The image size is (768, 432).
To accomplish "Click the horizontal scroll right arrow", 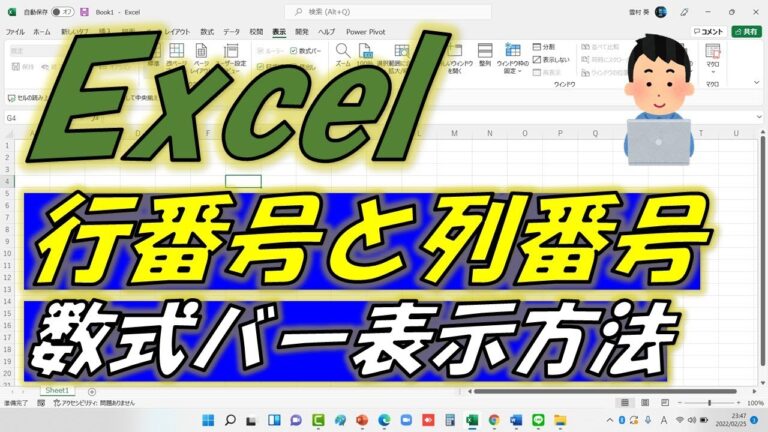I will coord(754,391).
